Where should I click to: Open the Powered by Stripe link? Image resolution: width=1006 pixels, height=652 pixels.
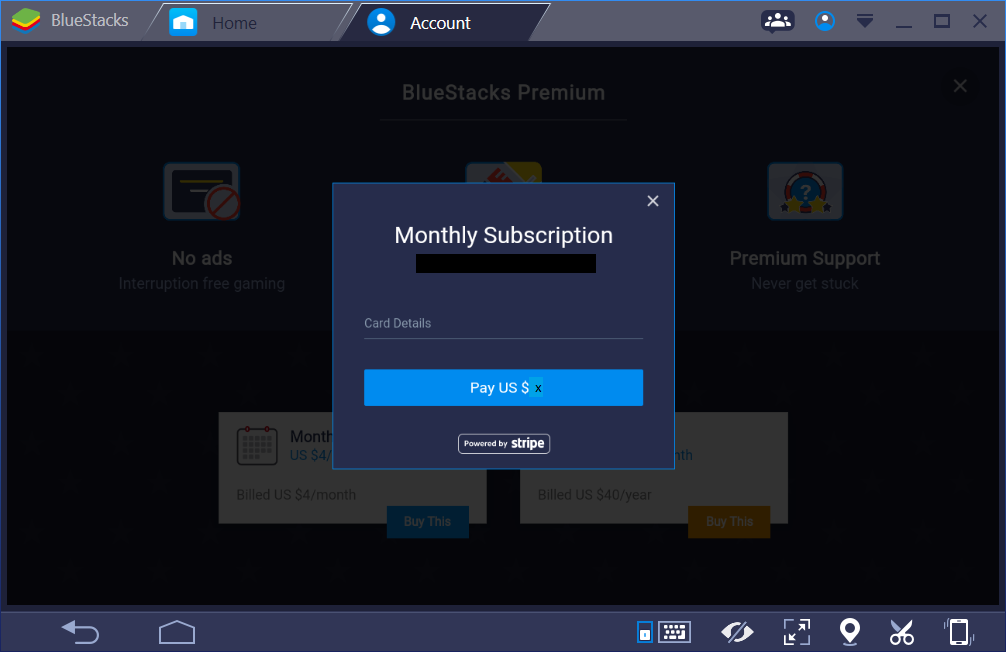[504, 443]
